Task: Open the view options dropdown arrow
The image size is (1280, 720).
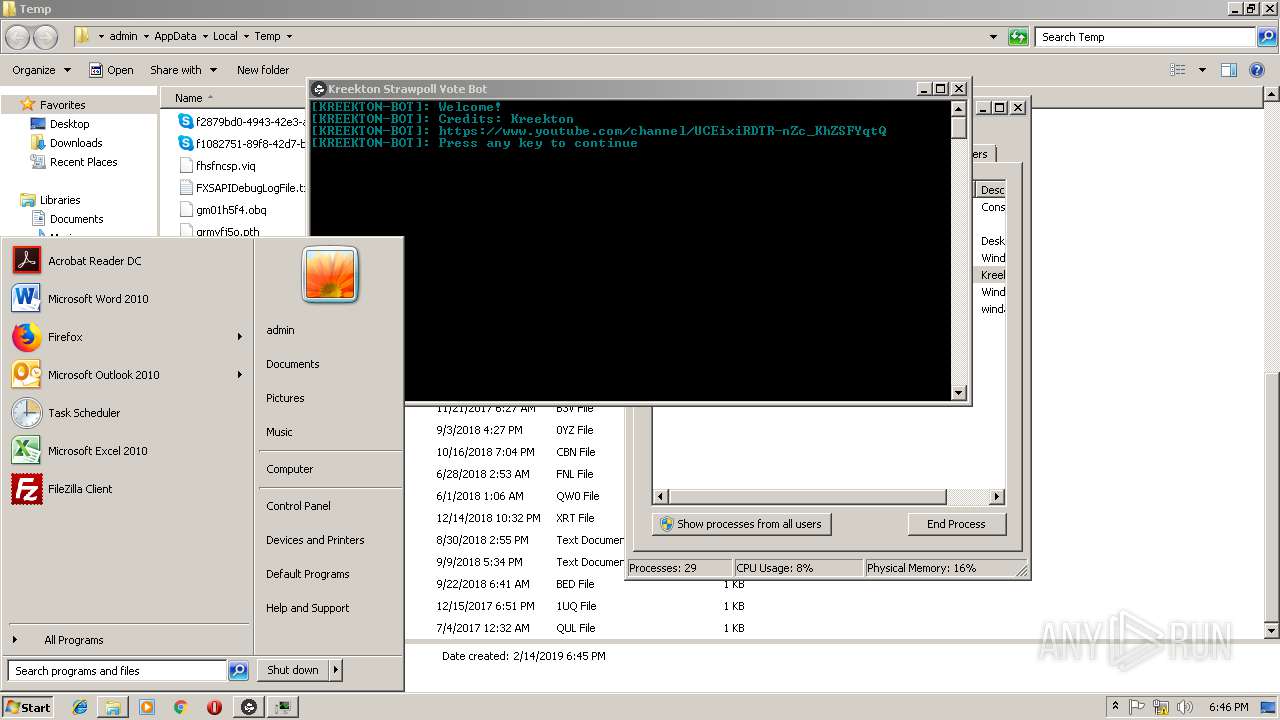Action: 1202,70
